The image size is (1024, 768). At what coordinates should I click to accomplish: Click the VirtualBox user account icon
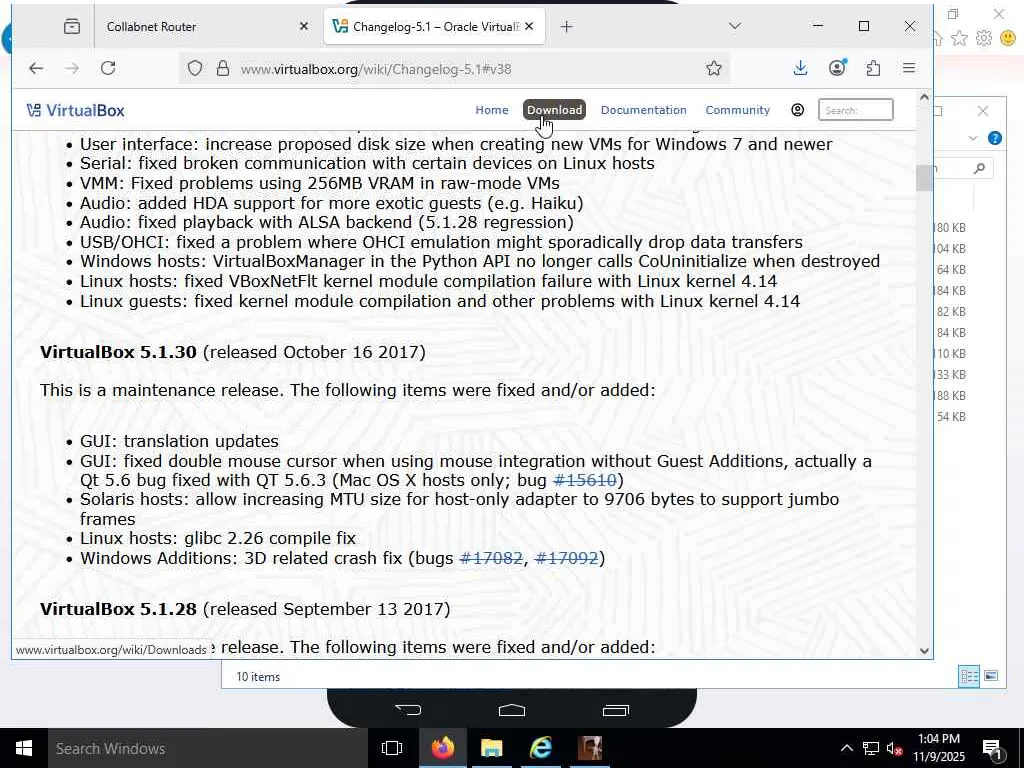tap(797, 110)
